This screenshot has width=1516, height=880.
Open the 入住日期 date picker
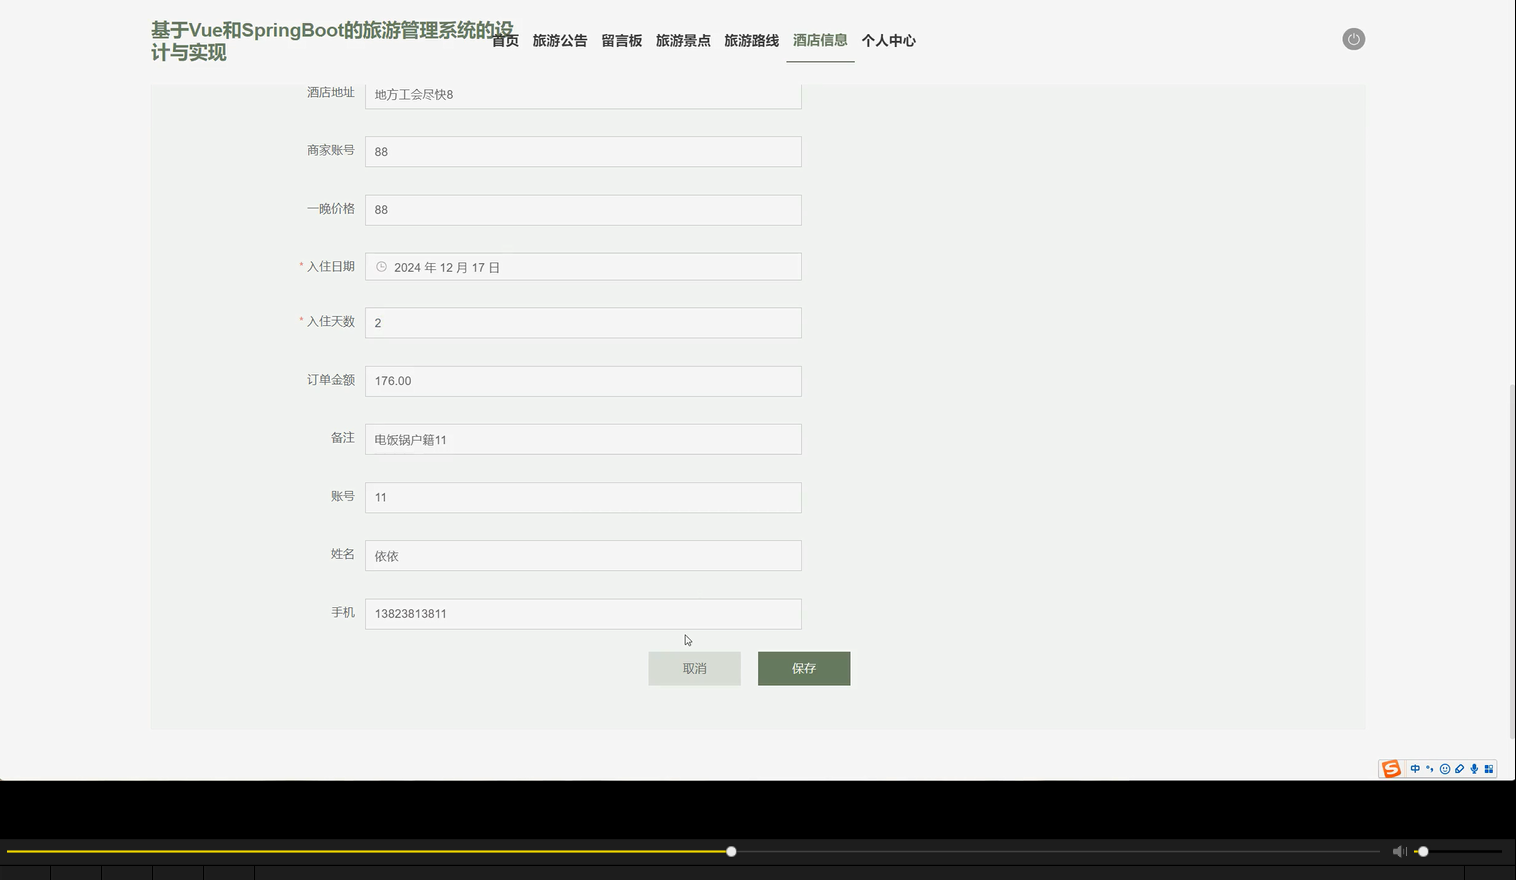583,267
